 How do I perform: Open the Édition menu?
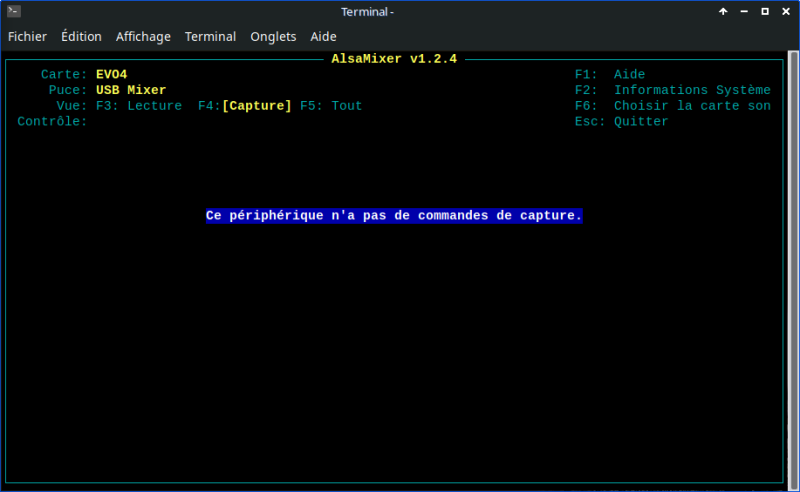(x=81, y=37)
